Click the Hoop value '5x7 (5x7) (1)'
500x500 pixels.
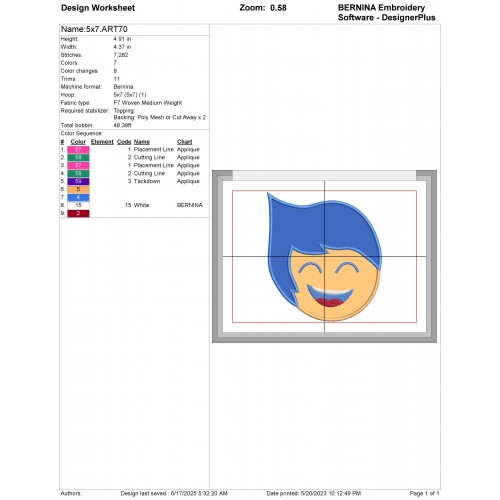click(x=130, y=95)
